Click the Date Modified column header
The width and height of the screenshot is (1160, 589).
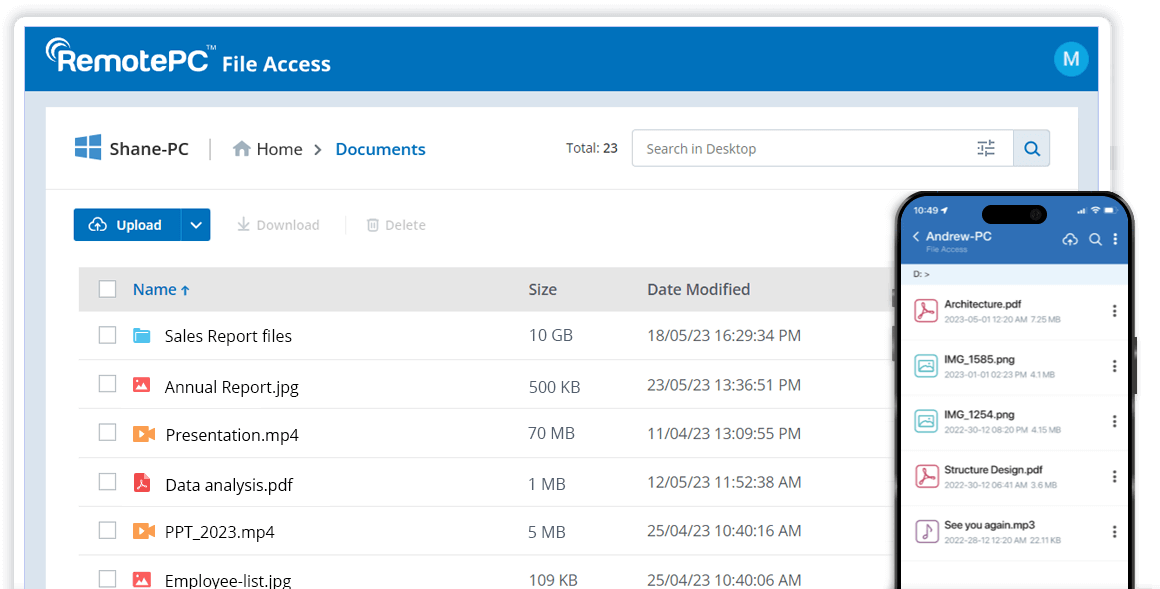(x=698, y=289)
